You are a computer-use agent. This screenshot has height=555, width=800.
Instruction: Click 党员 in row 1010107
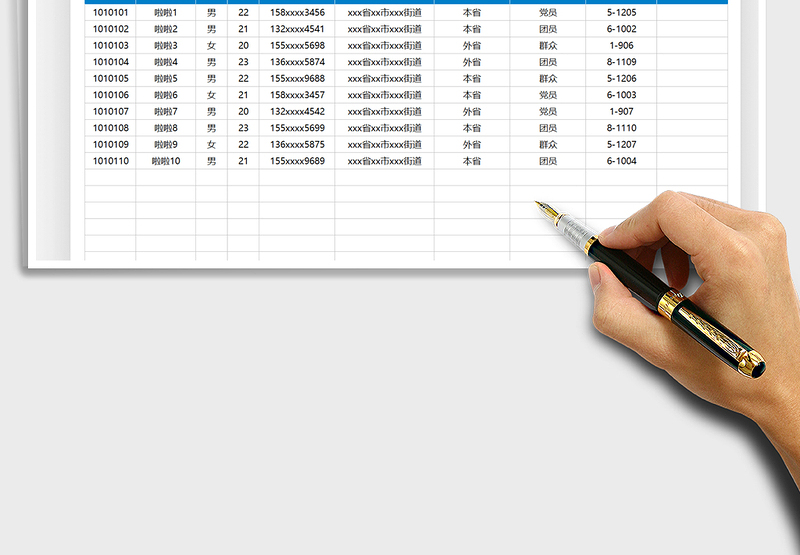[548, 112]
